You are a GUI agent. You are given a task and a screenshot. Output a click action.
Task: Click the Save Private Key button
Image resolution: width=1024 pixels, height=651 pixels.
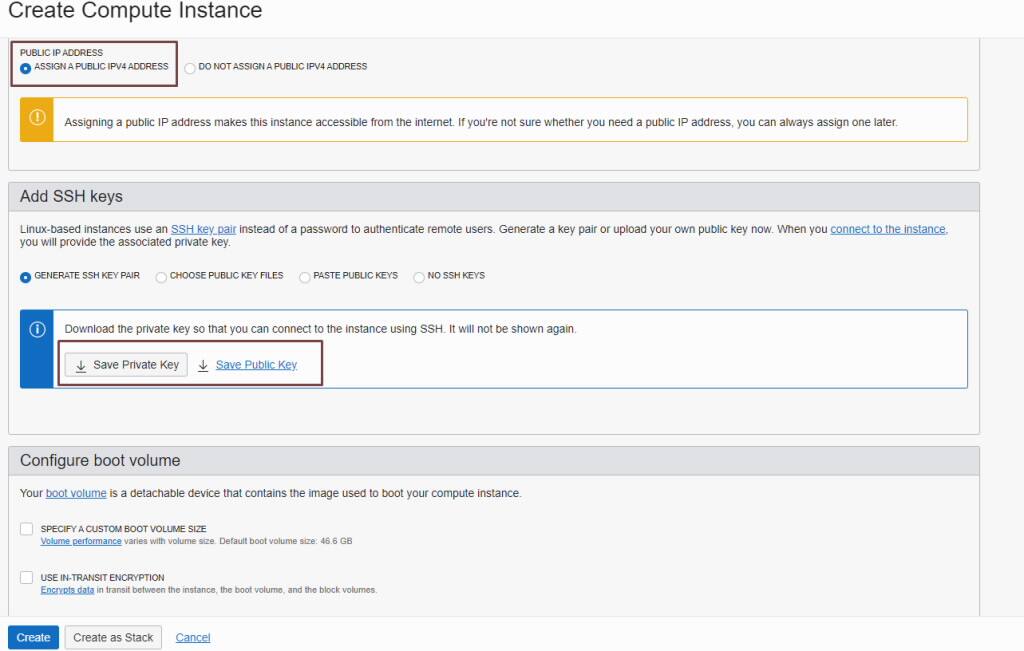[124, 364]
